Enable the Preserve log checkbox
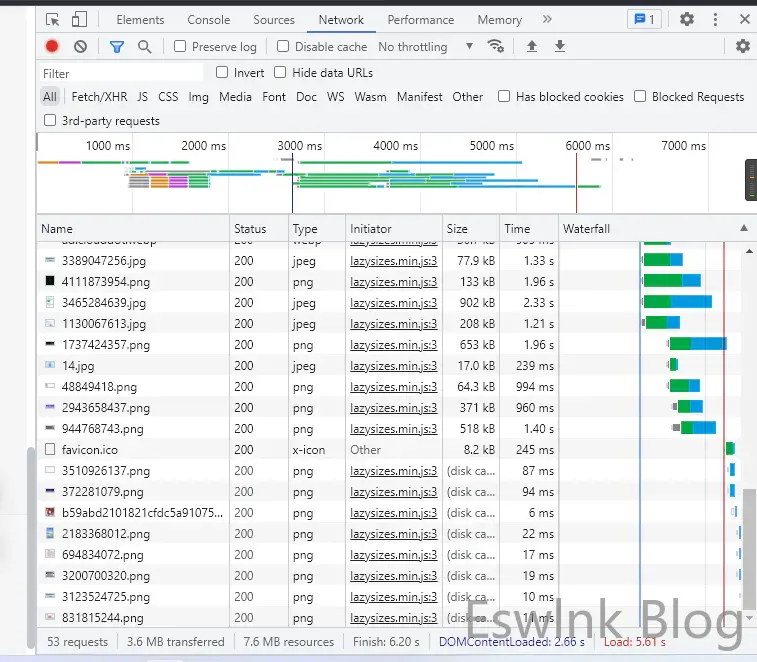 point(180,46)
